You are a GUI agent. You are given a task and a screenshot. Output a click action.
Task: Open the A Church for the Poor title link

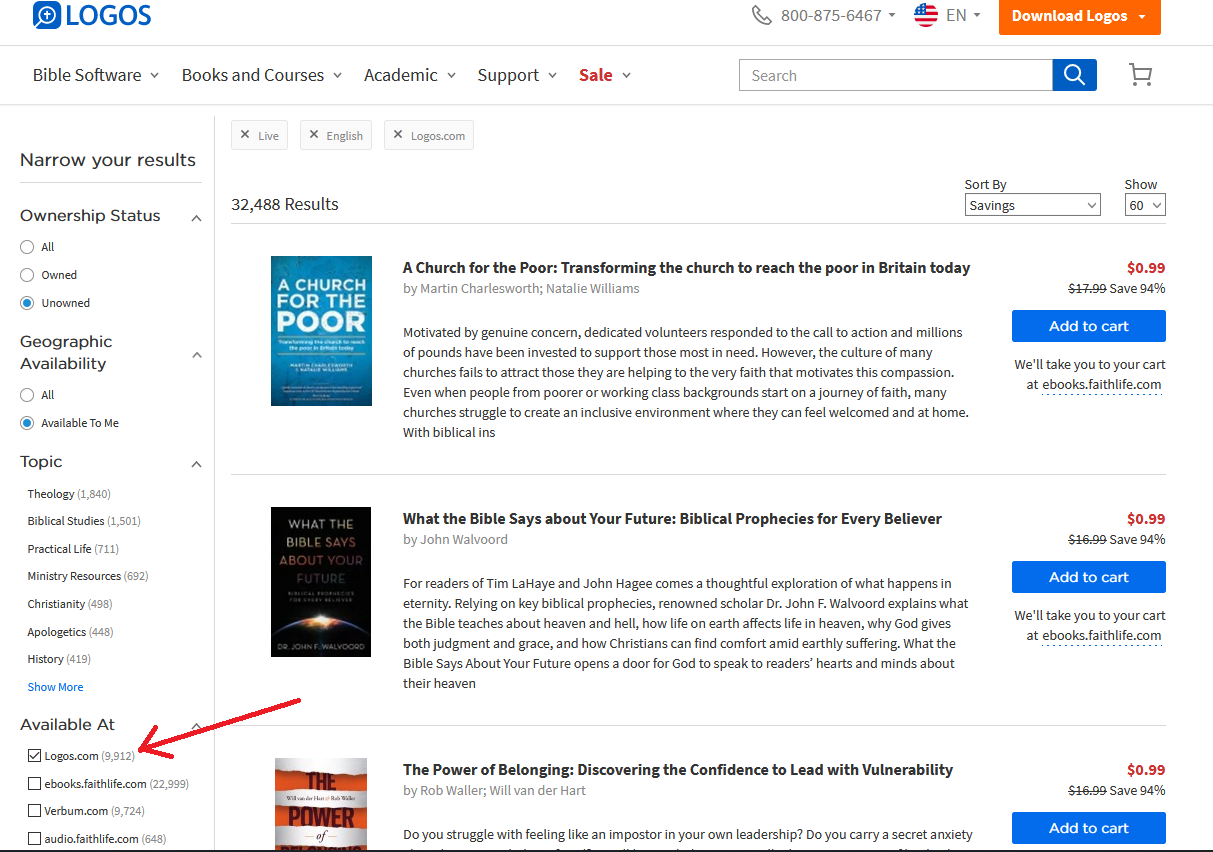686,267
